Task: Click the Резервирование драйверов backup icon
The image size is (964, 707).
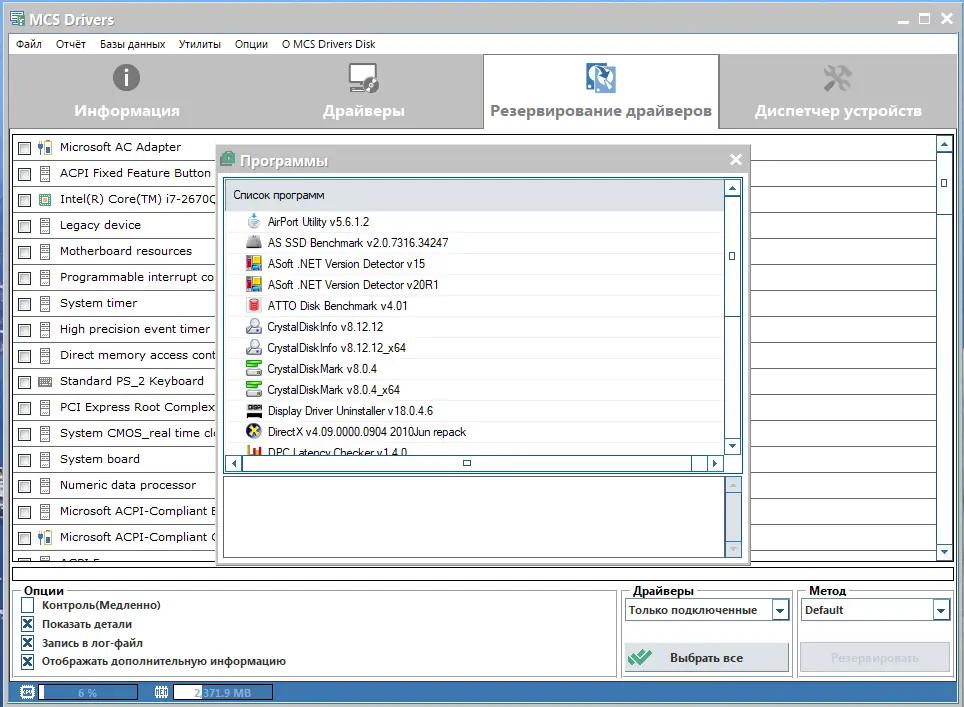Action: point(601,78)
